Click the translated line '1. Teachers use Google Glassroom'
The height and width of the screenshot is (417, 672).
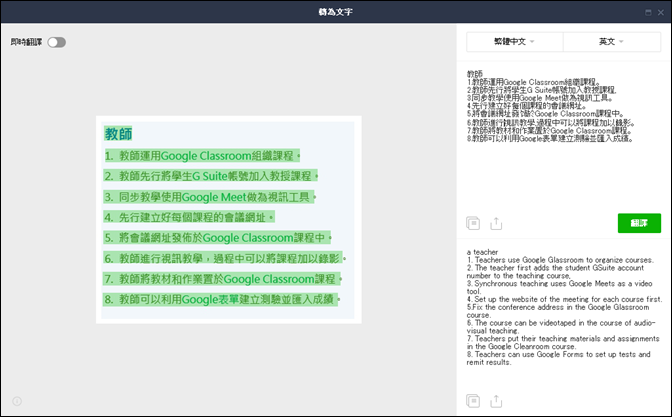(x=561, y=260)
